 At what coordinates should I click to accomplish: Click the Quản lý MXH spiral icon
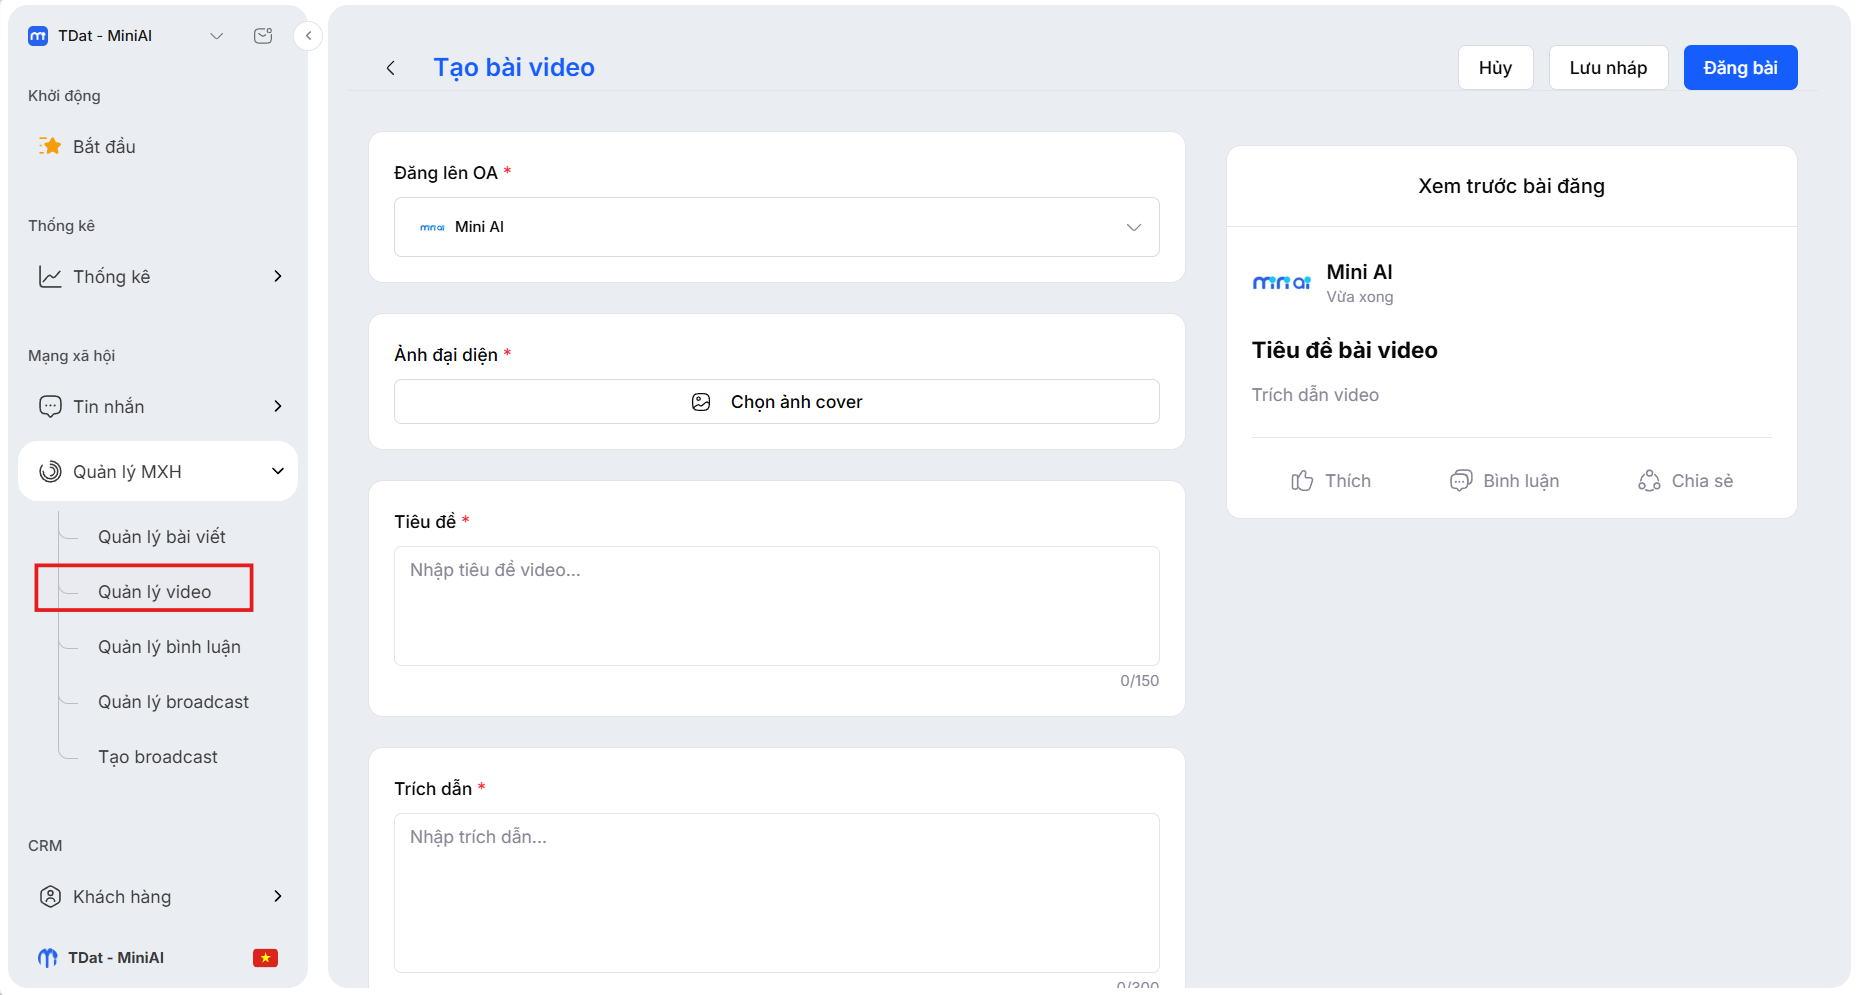pyautogui.click(x=50, y=471)
